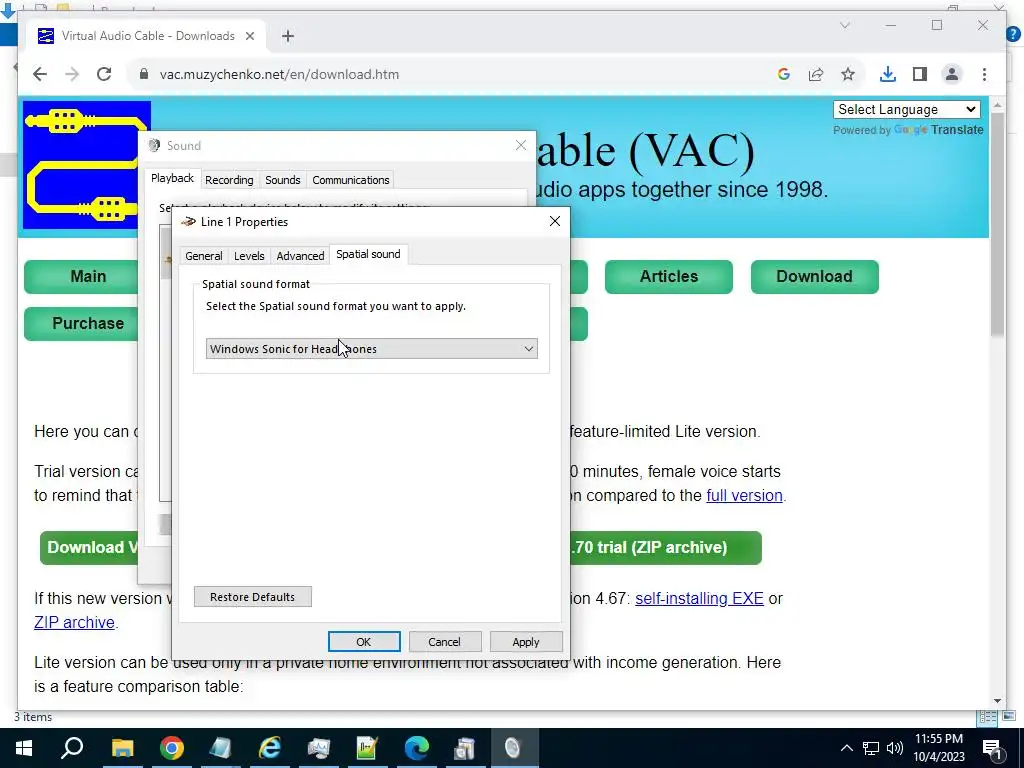The image size is (1024, 768).
Task: Confirm with the OK button
Action: tap(364, 642)
